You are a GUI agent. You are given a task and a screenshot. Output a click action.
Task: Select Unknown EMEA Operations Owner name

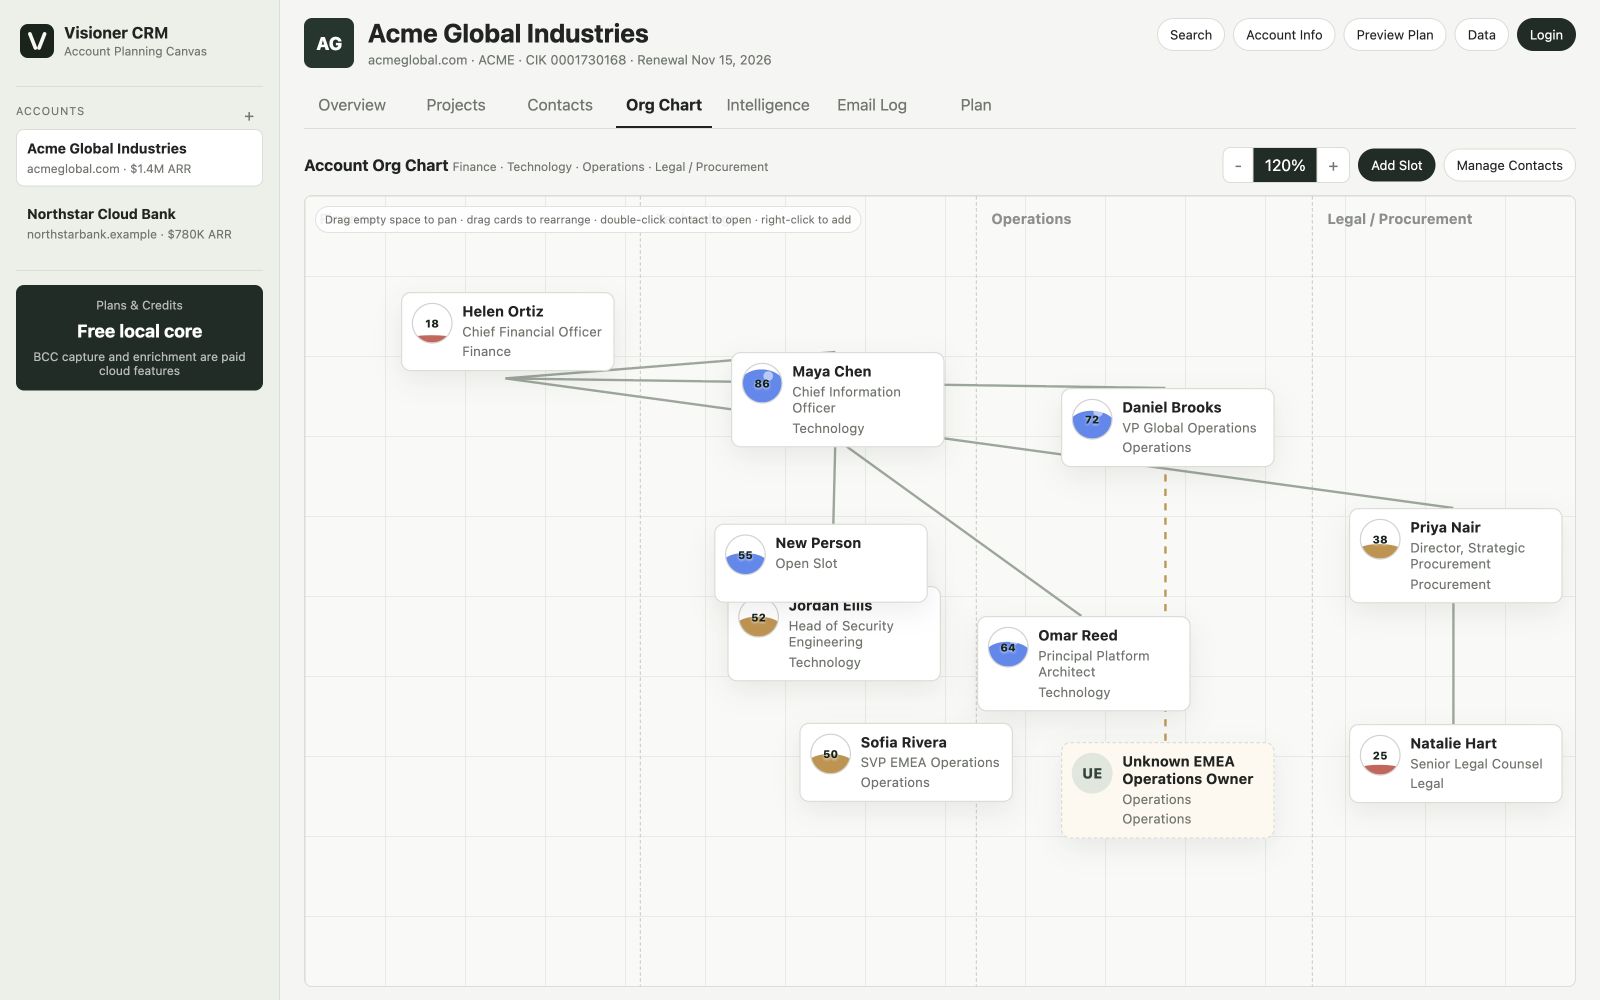[x=1188, y=770]
